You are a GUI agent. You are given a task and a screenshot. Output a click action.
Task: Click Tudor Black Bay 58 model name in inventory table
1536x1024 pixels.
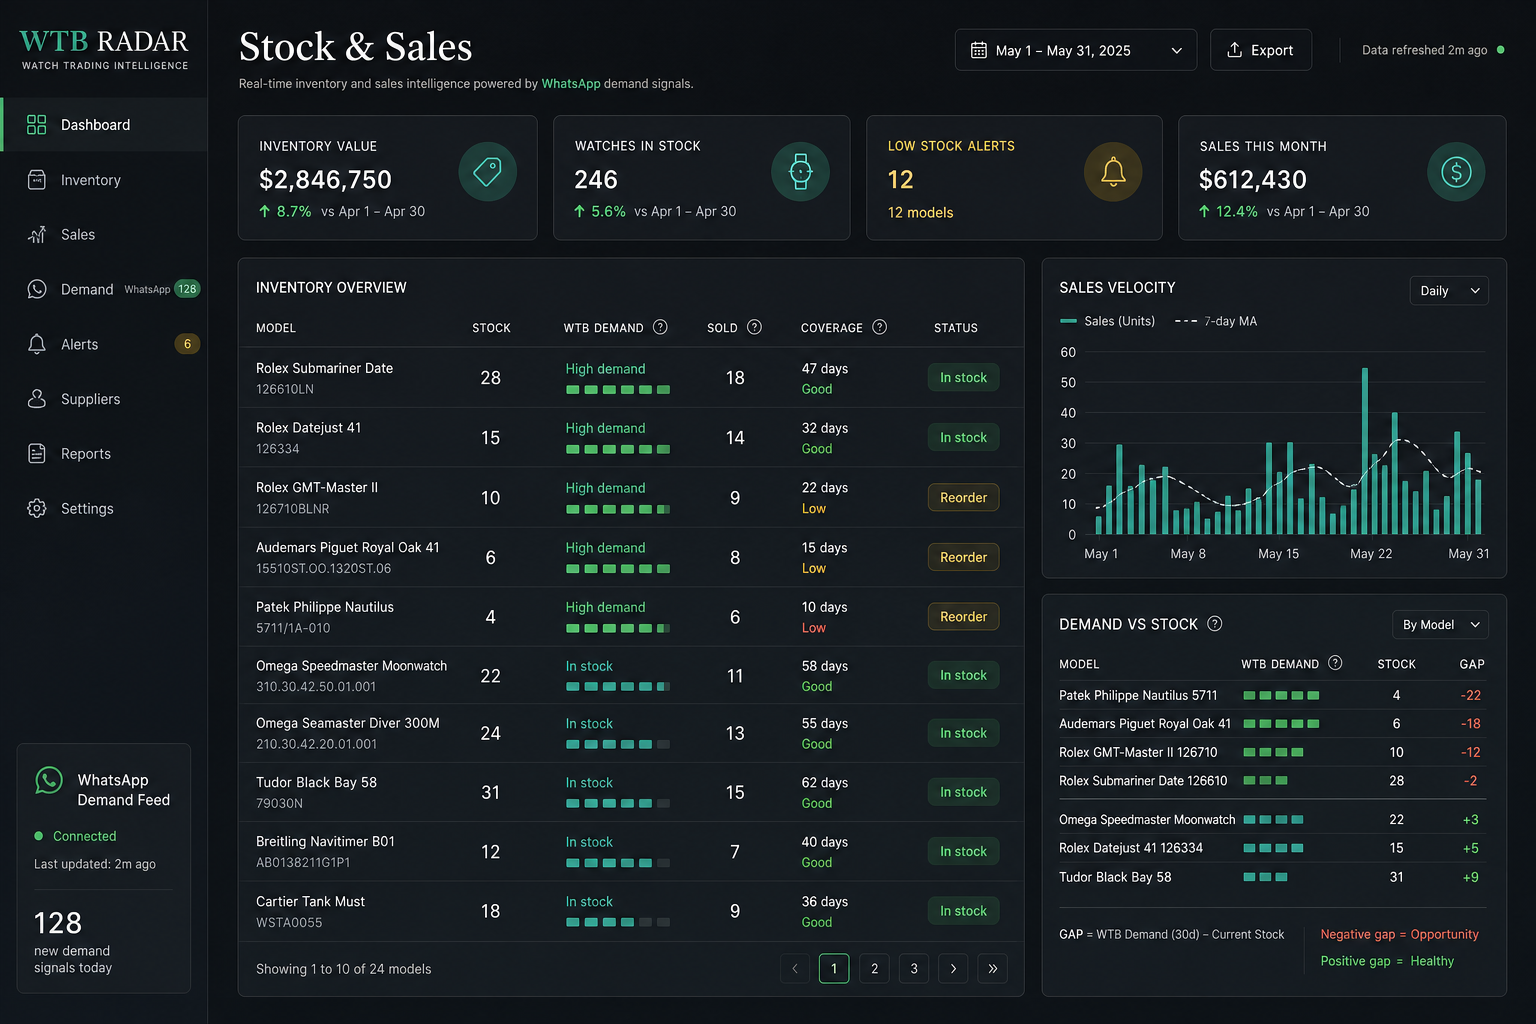click(x=316, y=782)
